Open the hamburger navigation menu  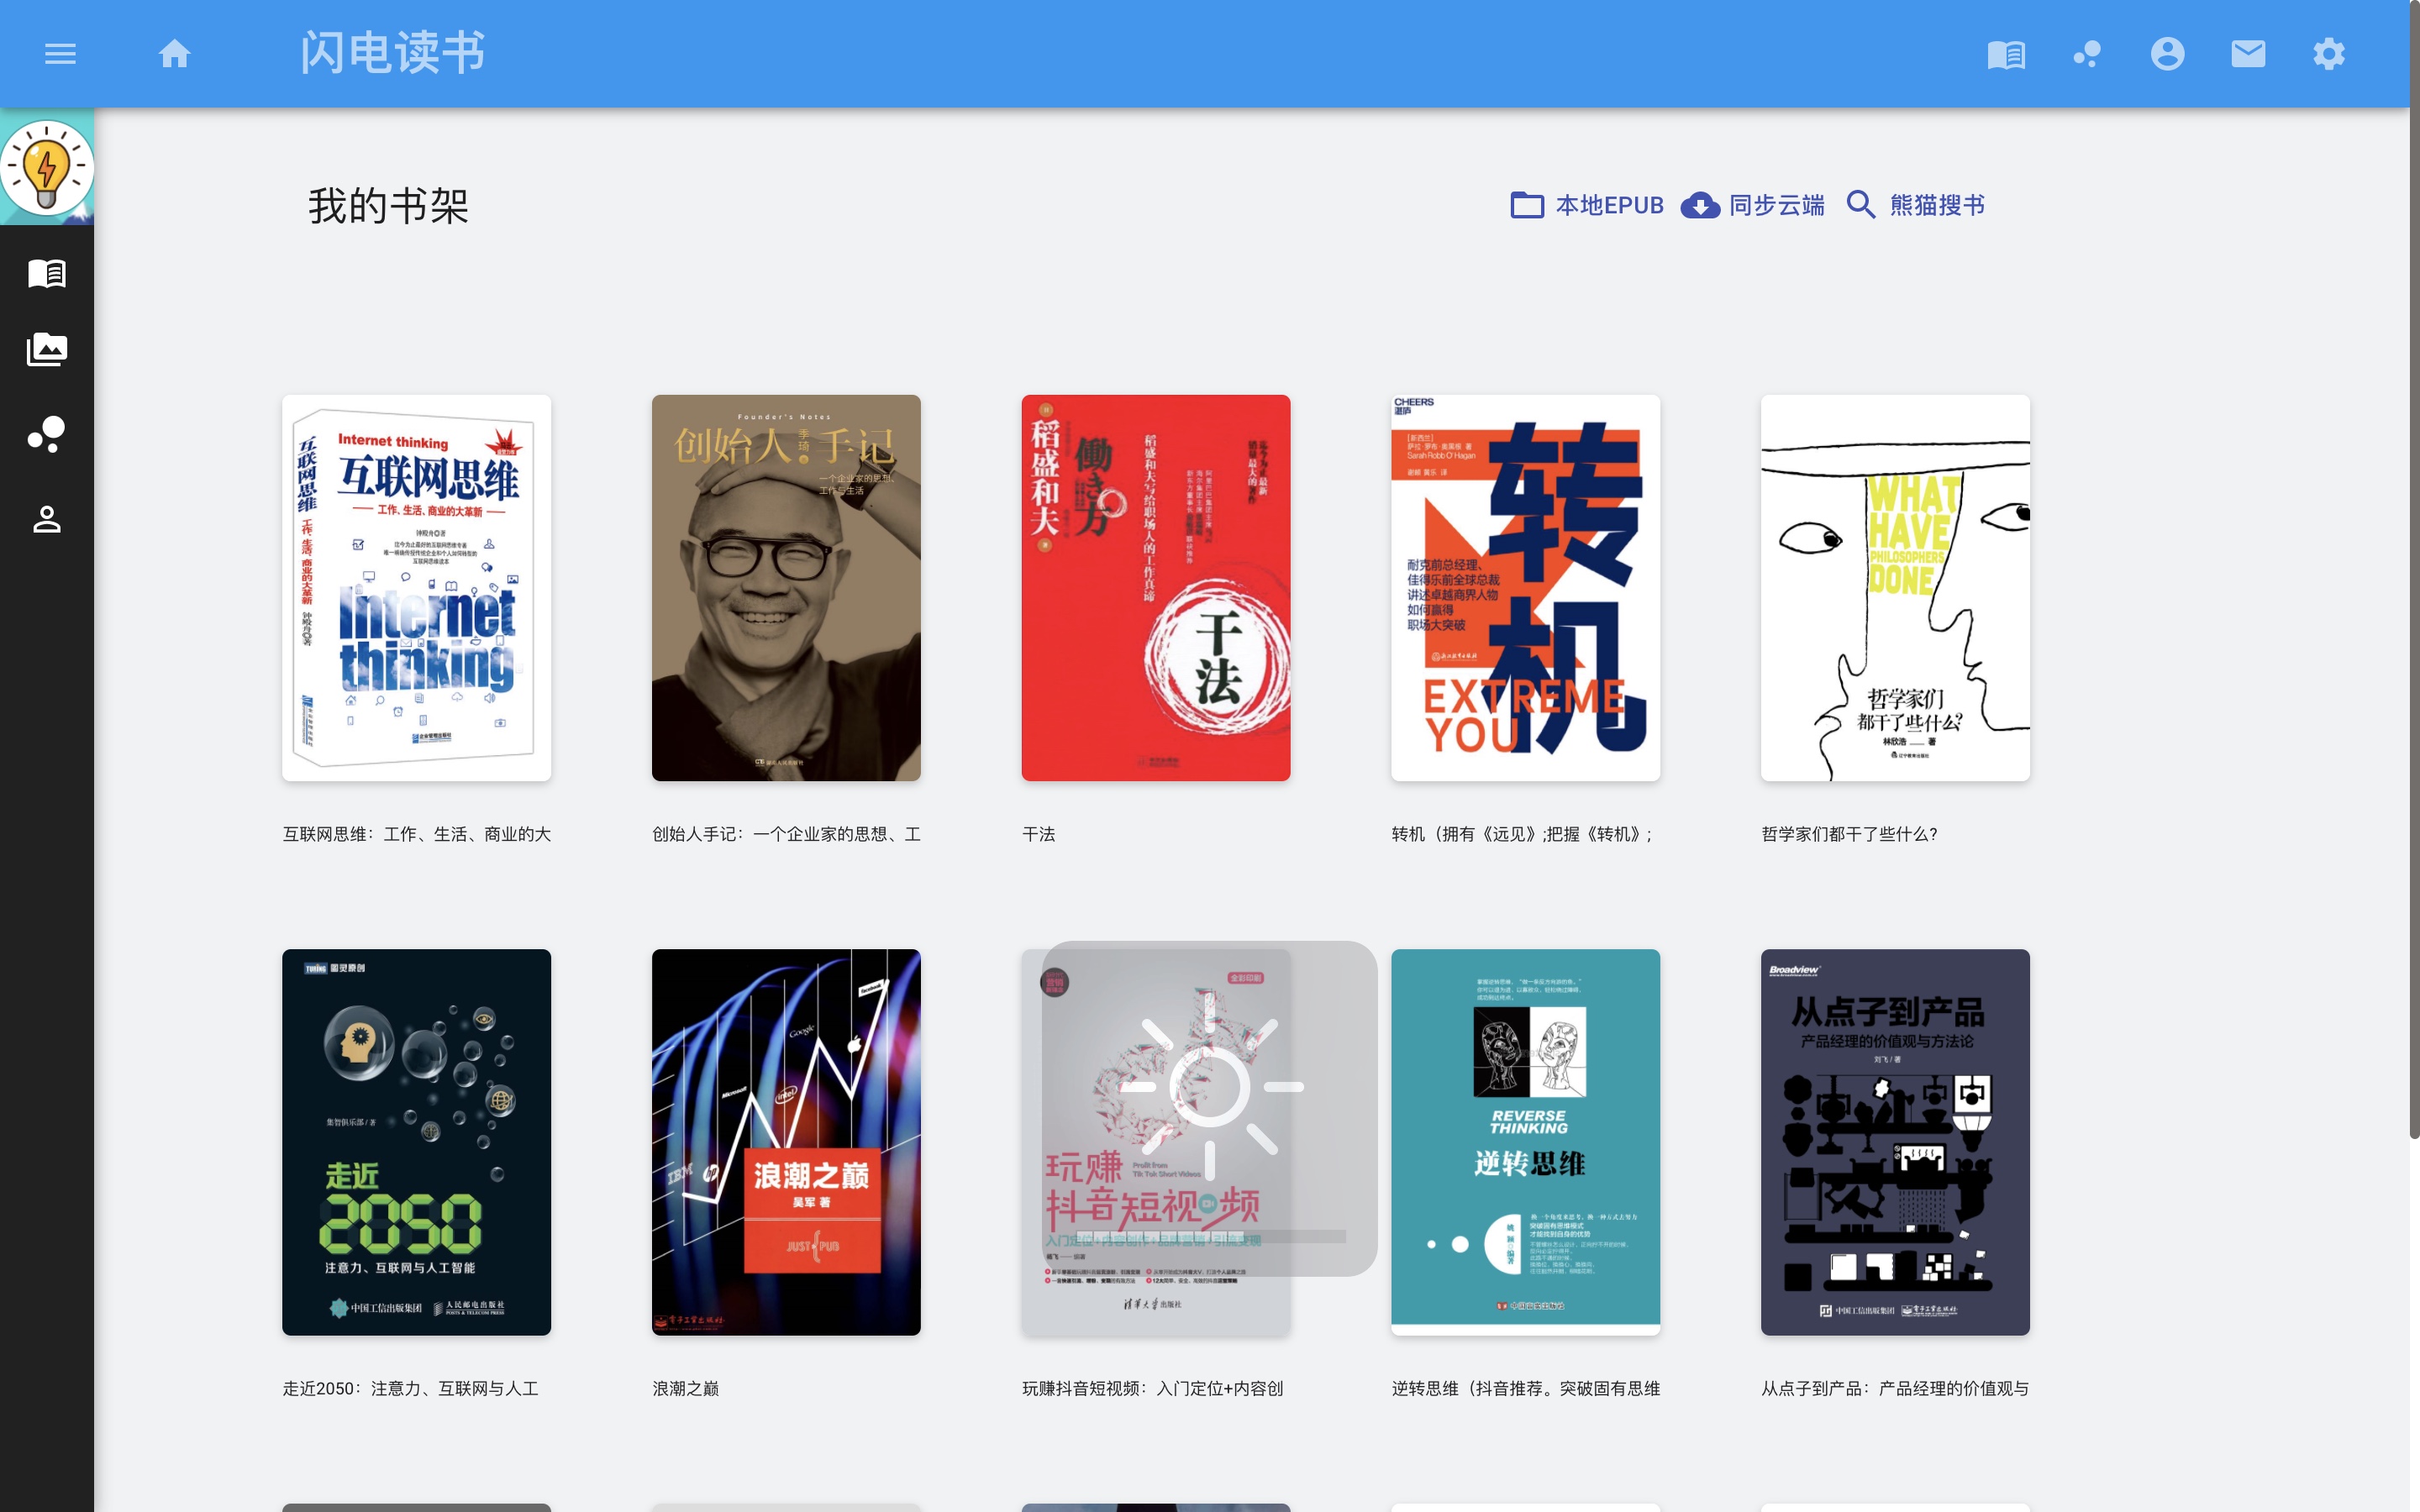[x=59, y=53]
